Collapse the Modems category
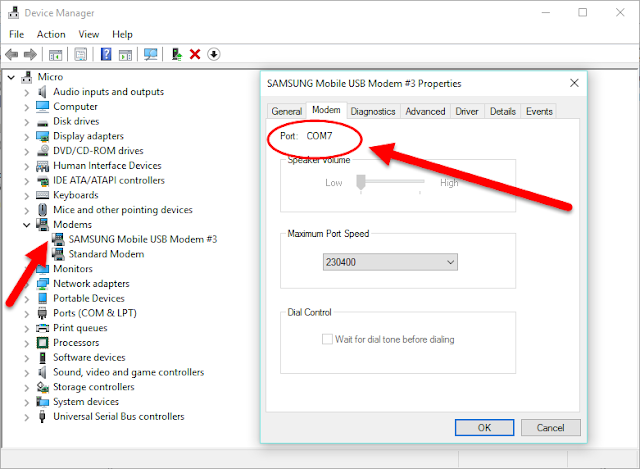640x469 pixels. click(x=27, y=225)
